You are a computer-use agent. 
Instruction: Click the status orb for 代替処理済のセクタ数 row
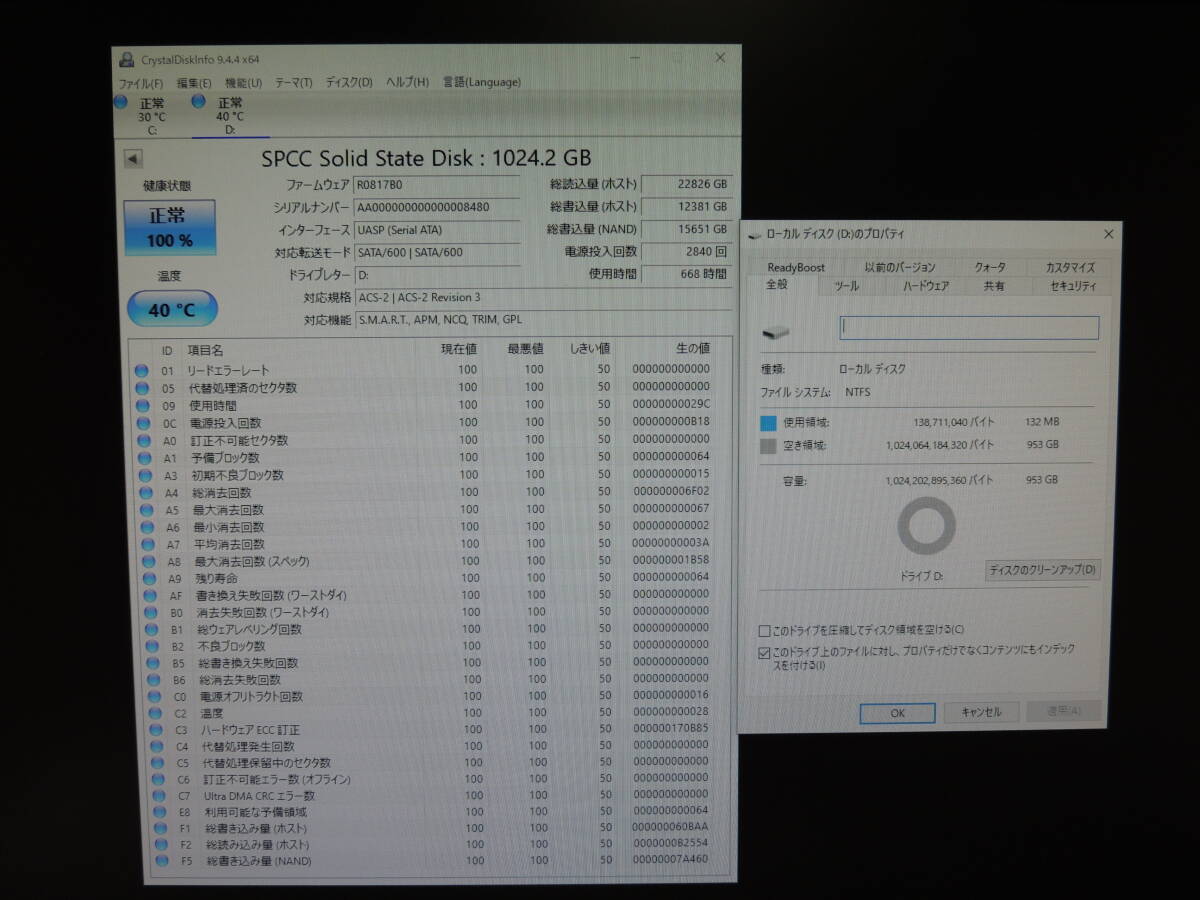tap(141, 388)
